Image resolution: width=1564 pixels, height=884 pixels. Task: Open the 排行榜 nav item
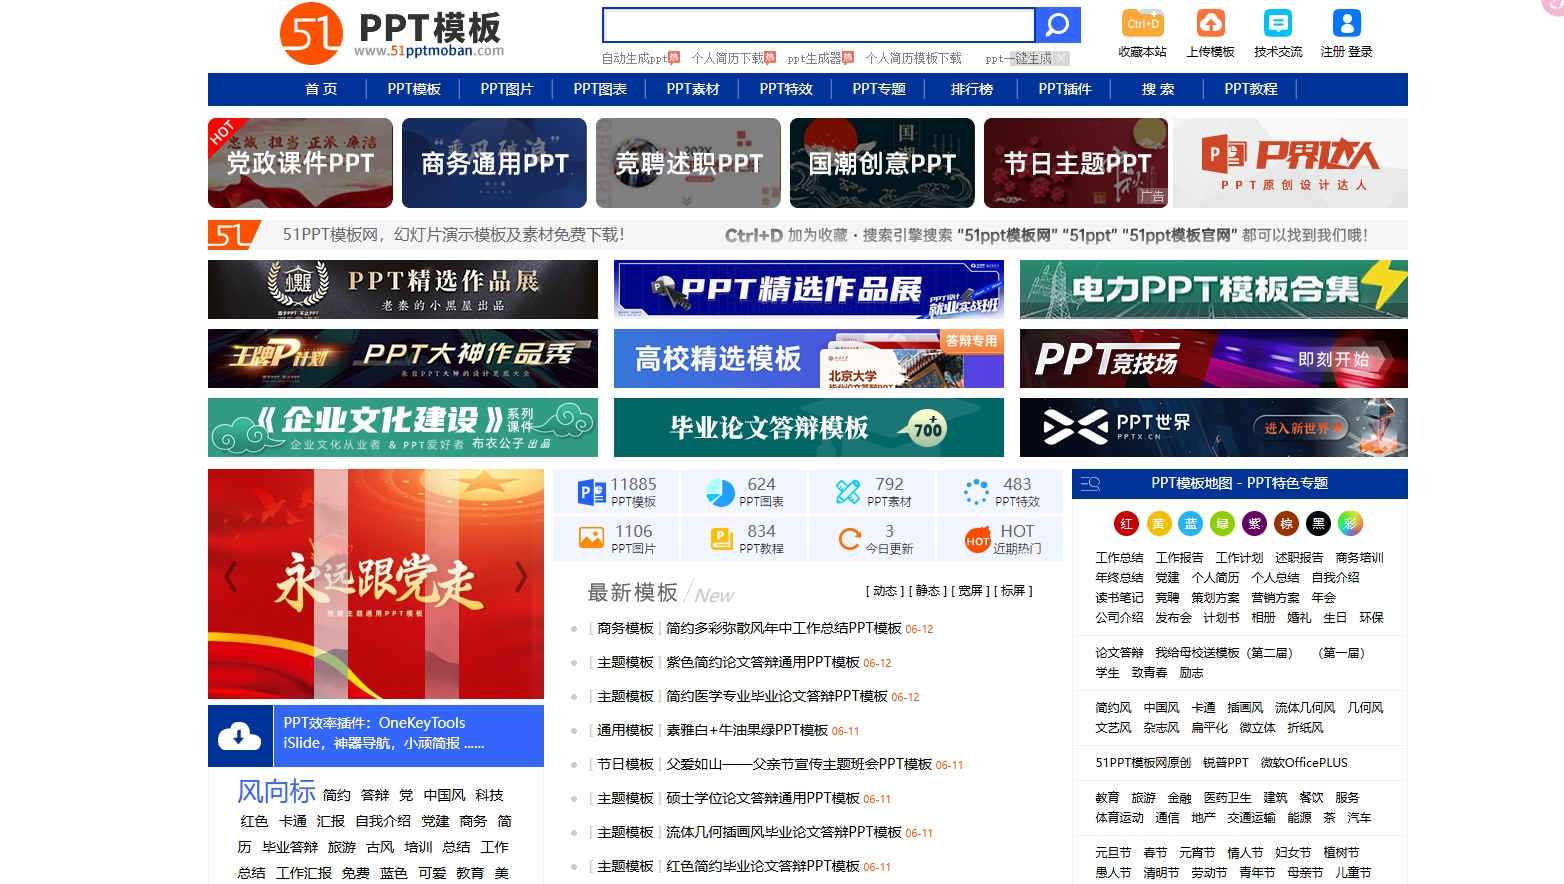pyautogui.click(x=972, y=89)
